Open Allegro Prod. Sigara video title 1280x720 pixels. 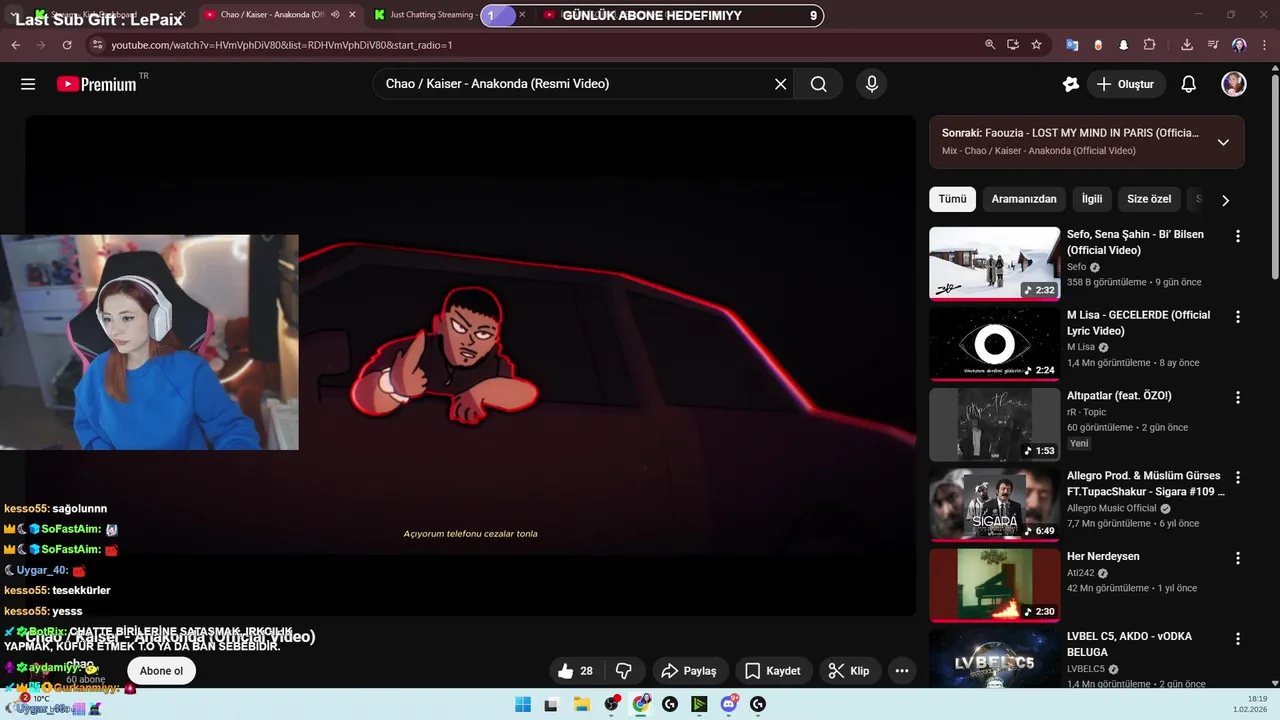(x=1146, y=484)
